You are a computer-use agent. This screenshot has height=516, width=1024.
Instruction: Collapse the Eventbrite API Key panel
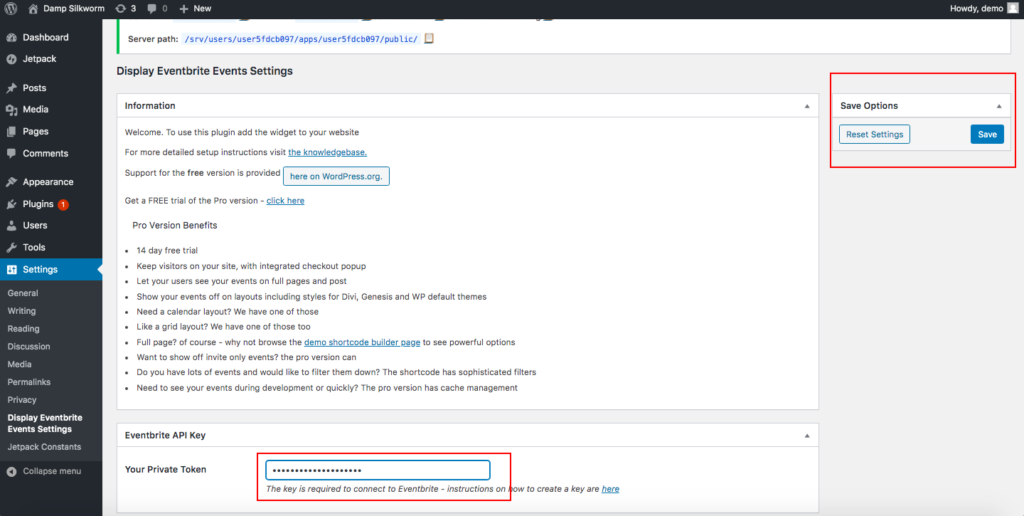pos(807,436)
